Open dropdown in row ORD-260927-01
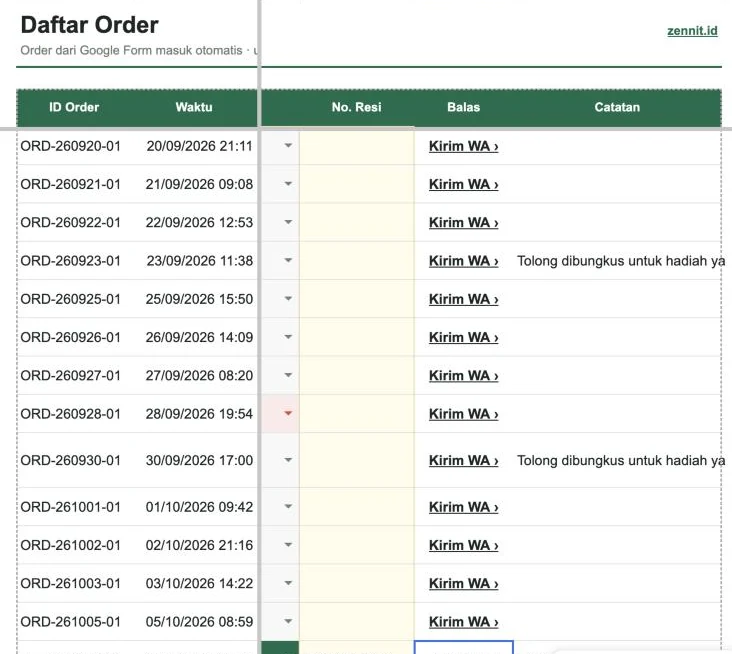732x654 pixels. (x=288, y=375)
